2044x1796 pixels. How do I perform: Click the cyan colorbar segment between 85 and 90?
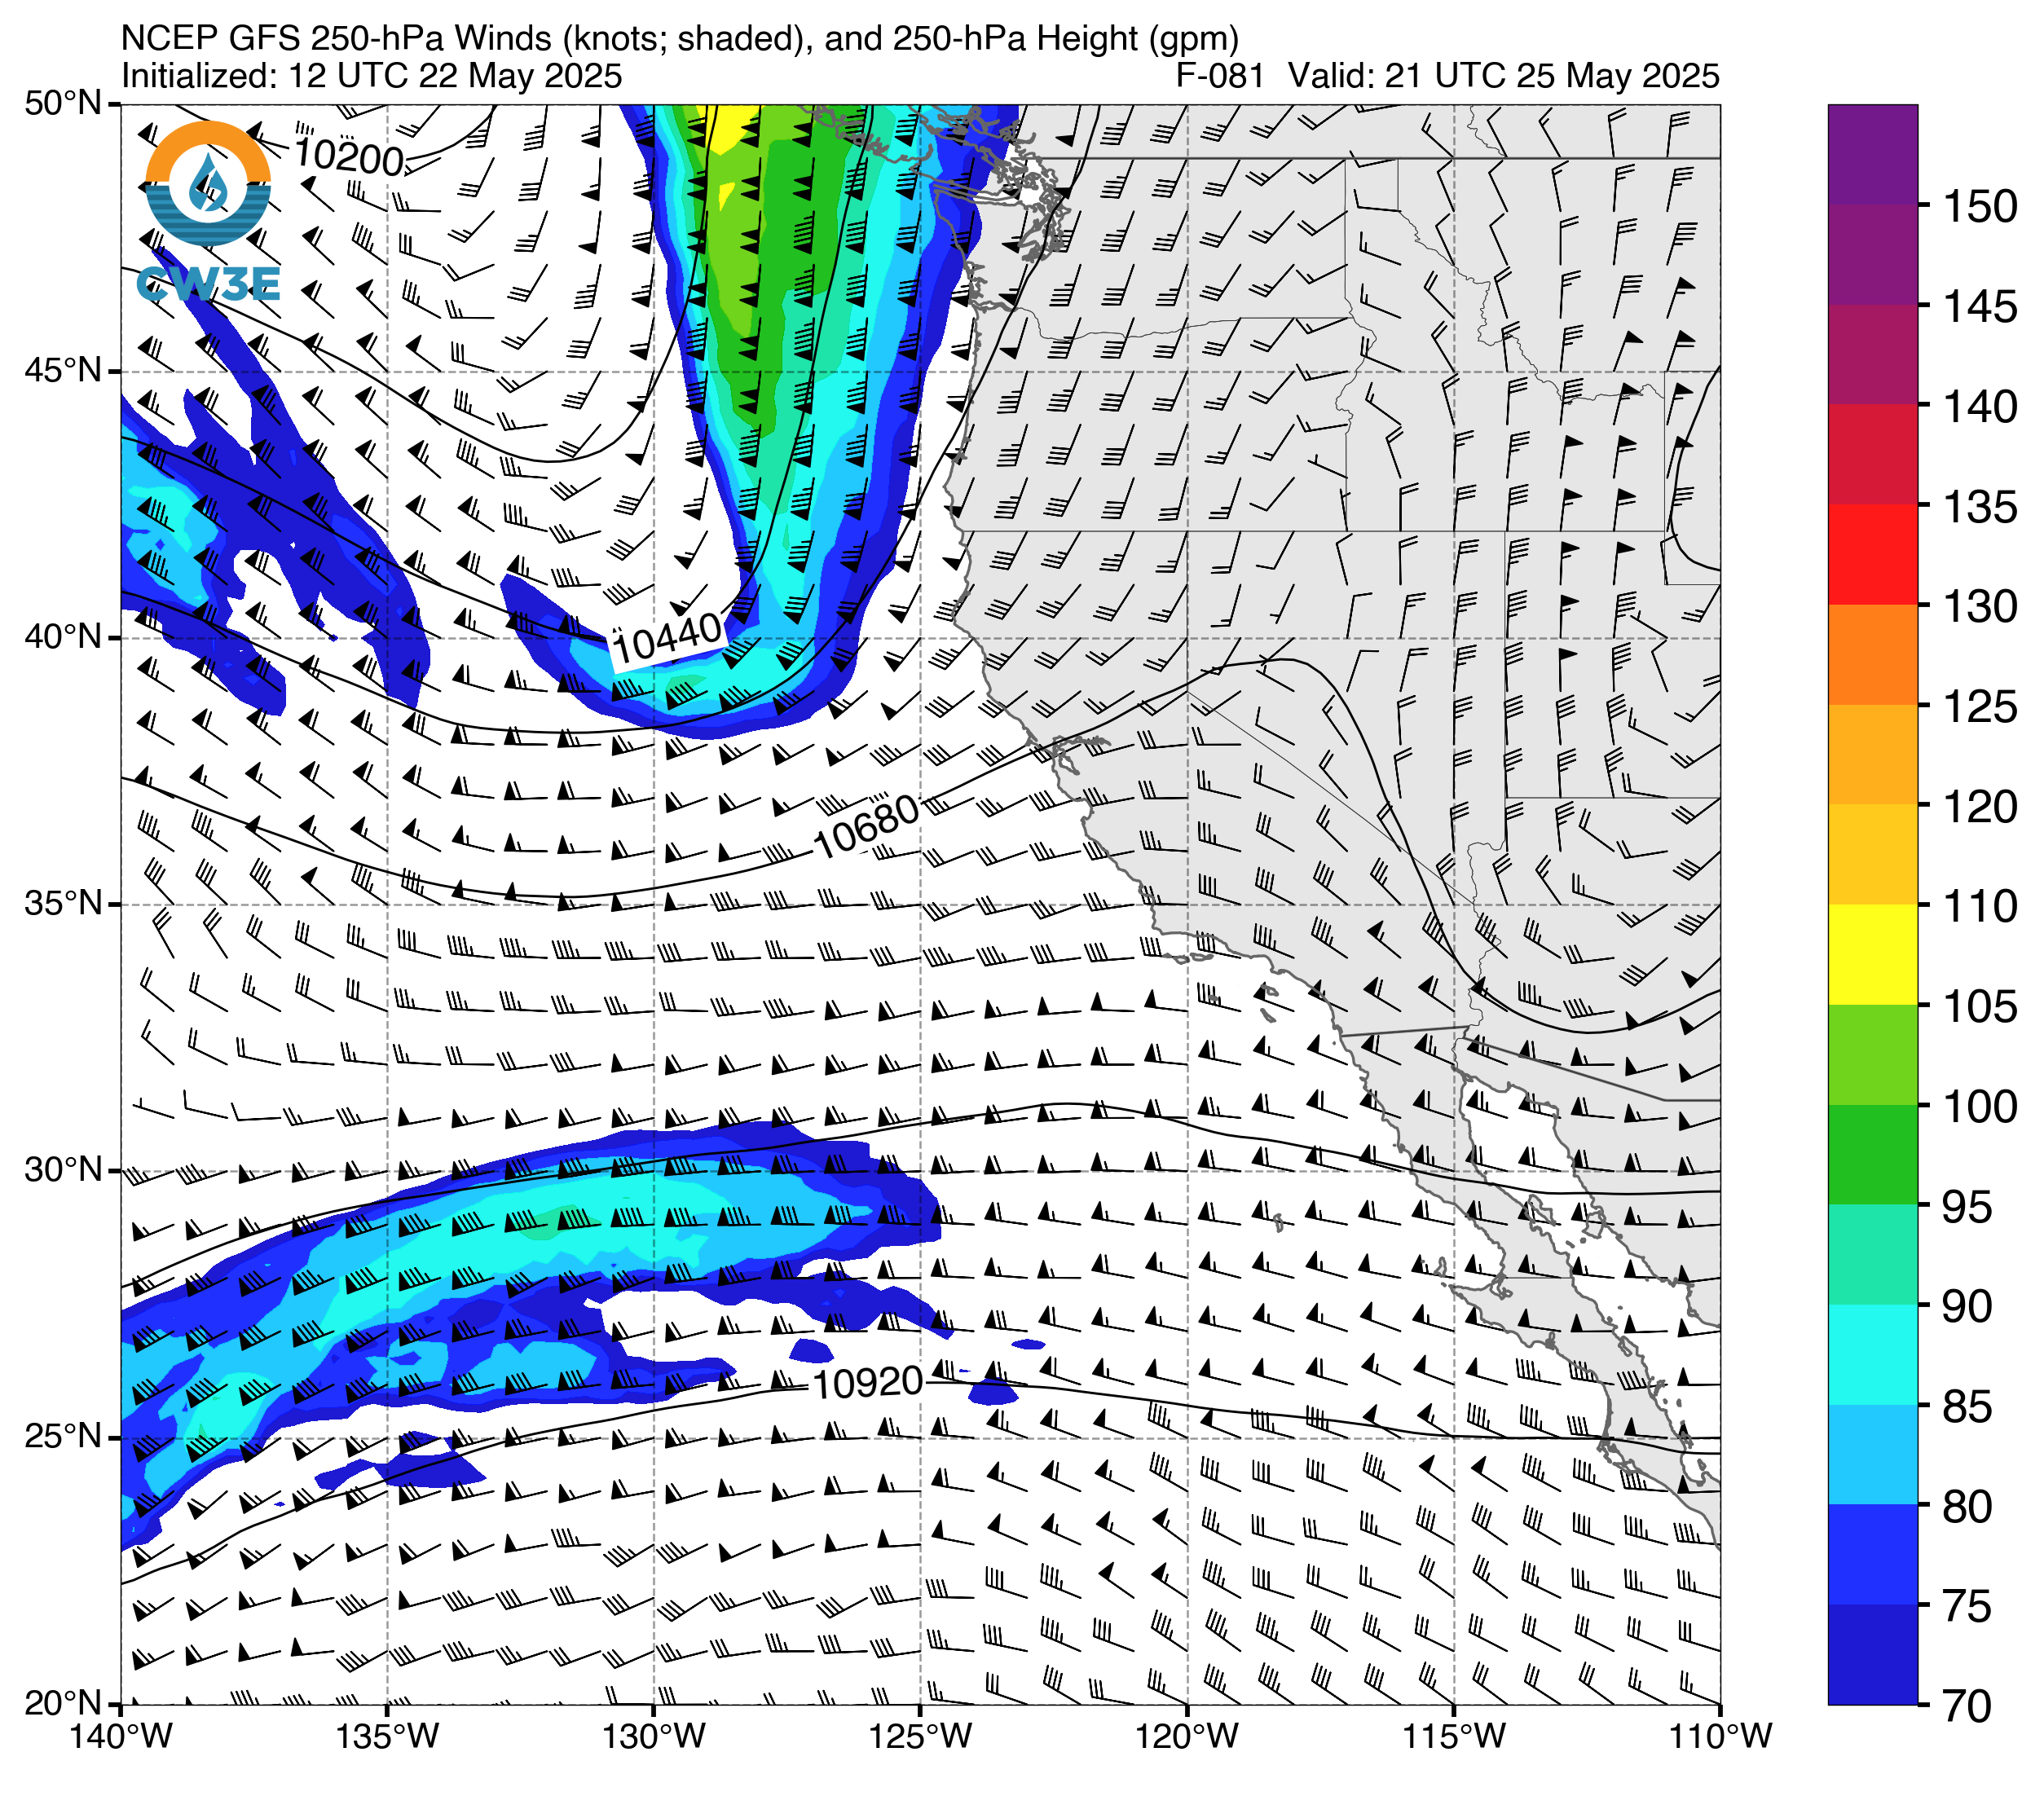(x=1873, y=1355)
